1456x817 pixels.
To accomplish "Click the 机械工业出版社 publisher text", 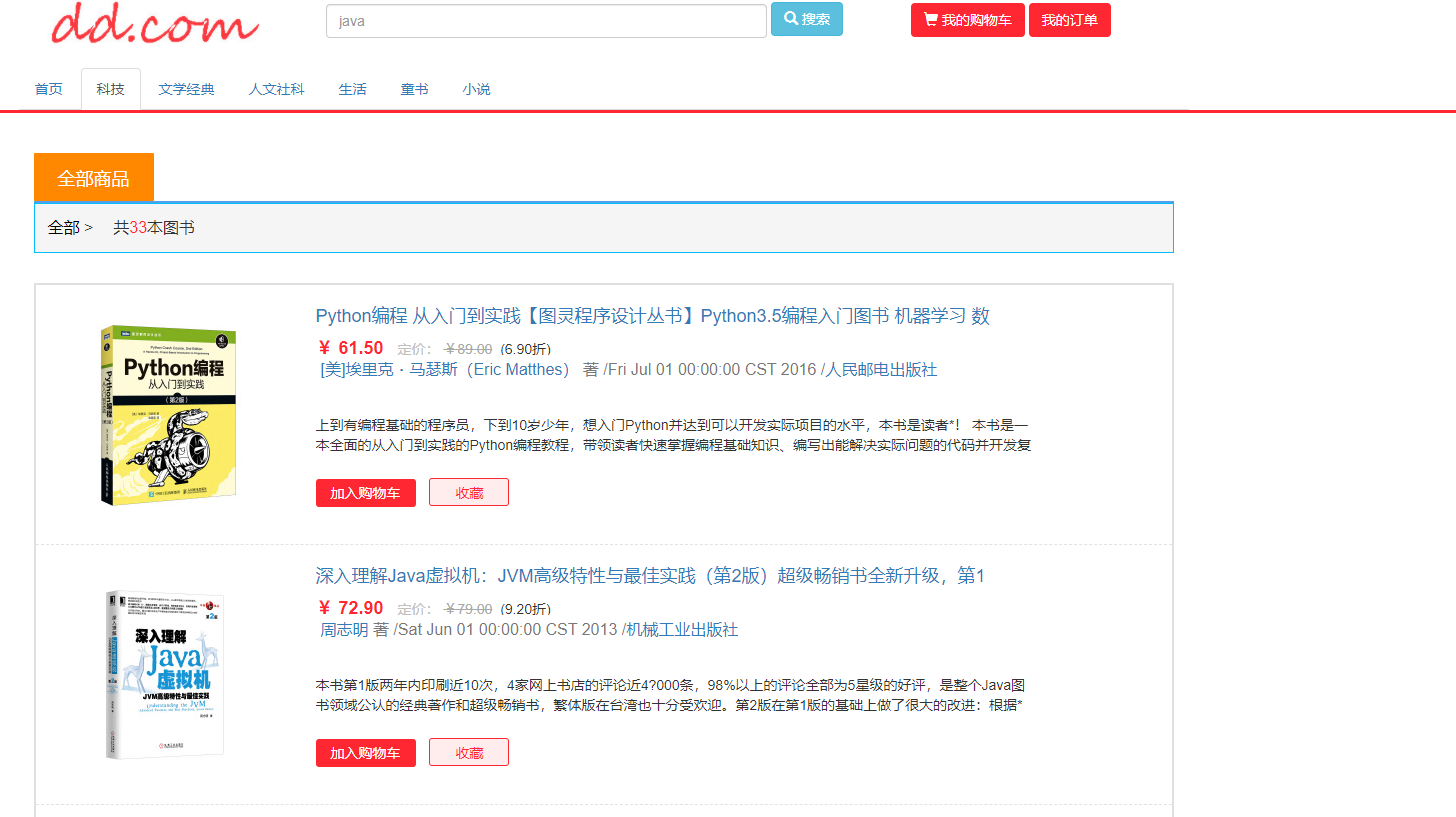I will click(x=682, y=630).
